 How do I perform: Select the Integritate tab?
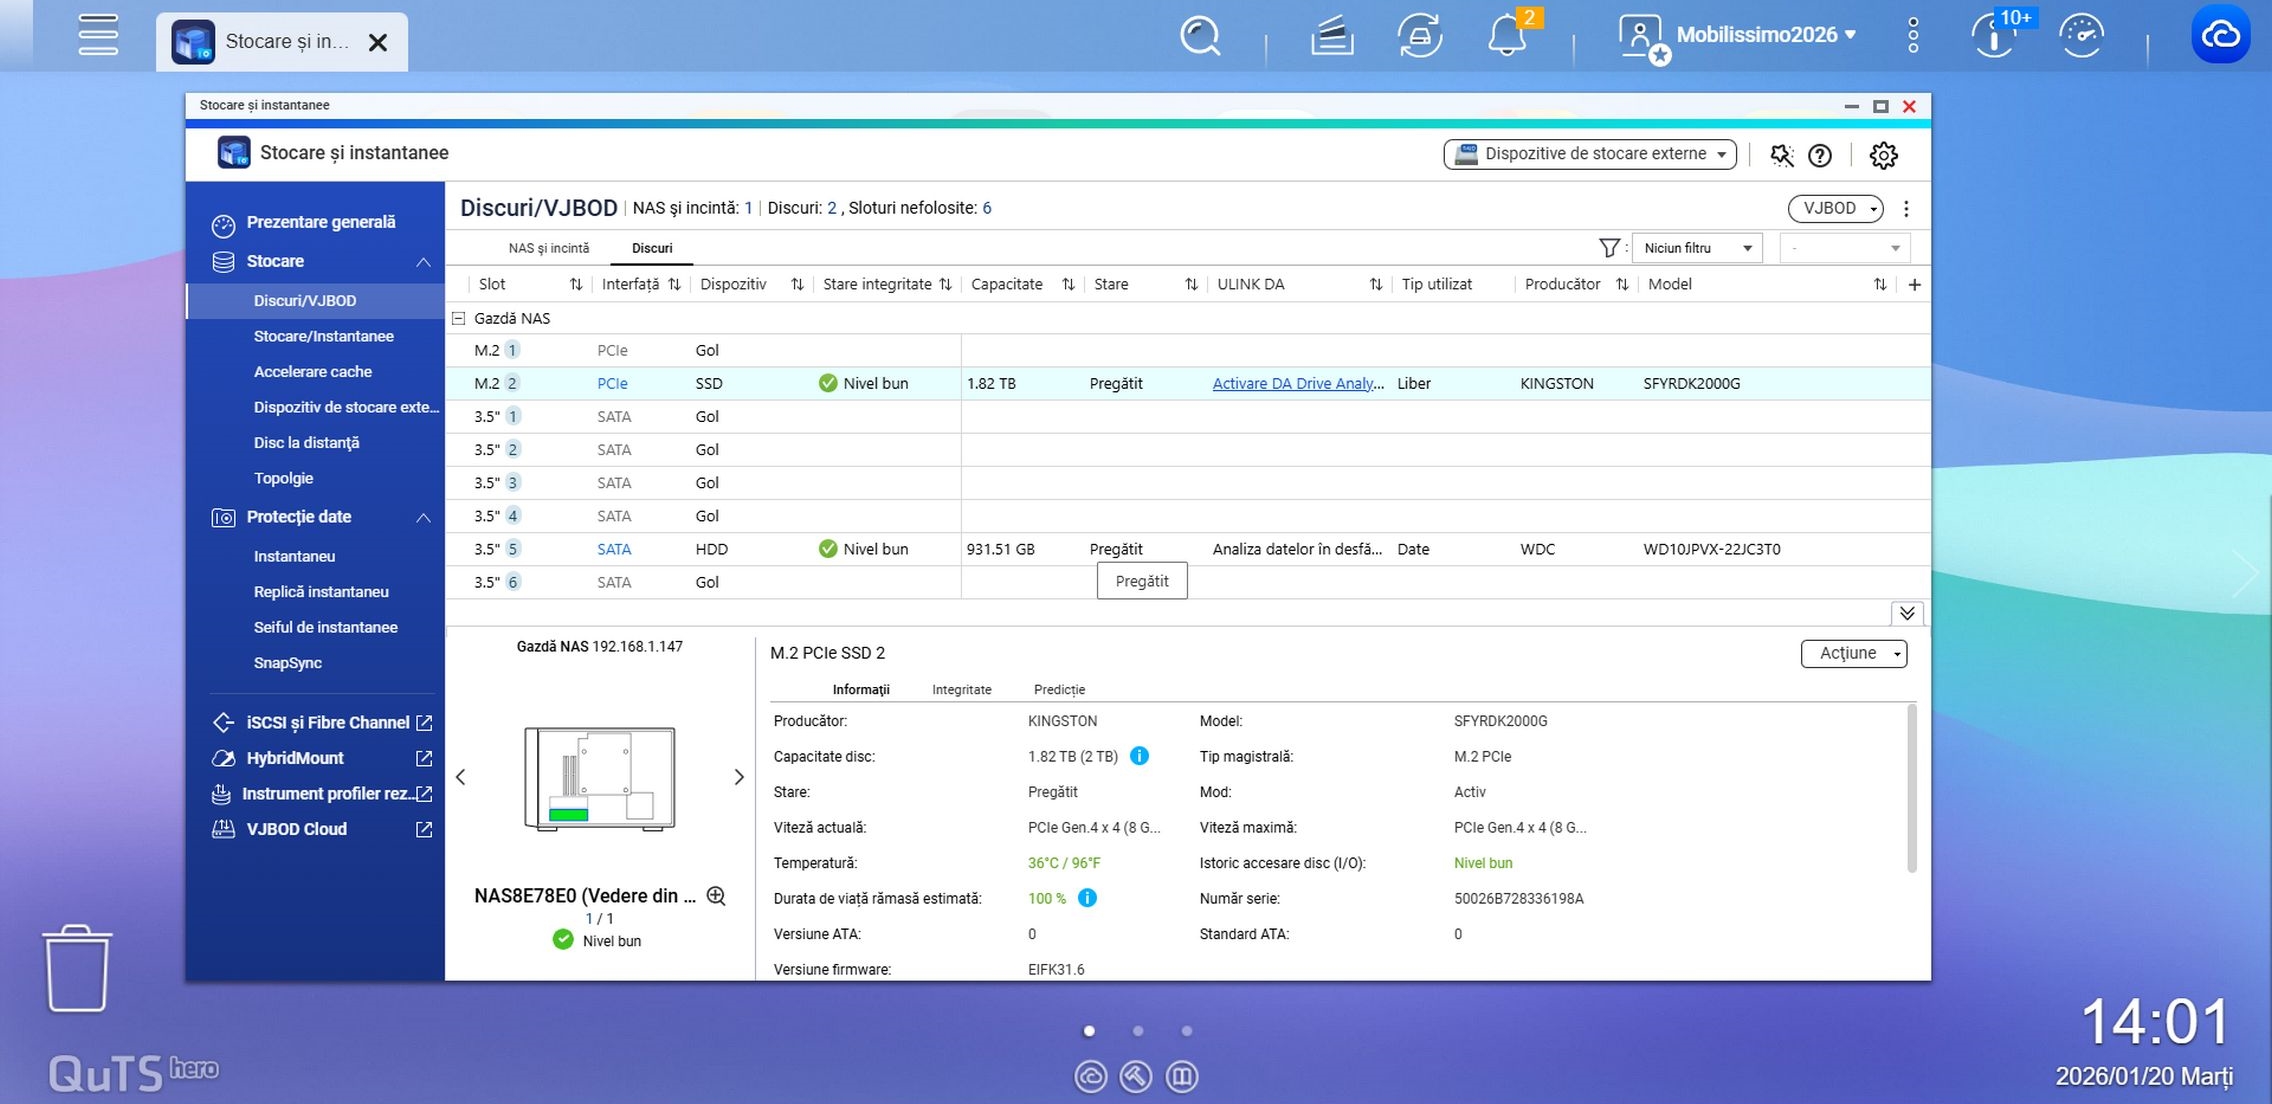tap(961, 689)
